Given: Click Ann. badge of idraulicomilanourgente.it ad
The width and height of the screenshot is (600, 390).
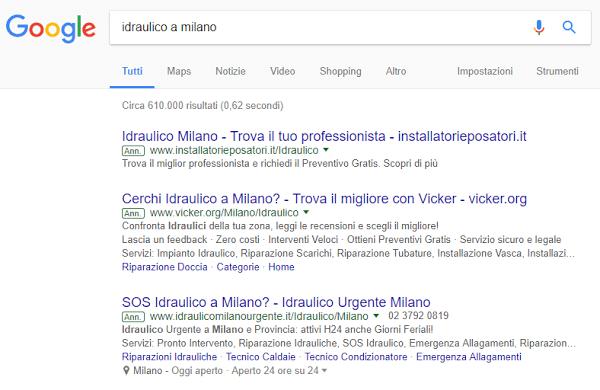Looking at the screenshot, I should coord(133,317).
